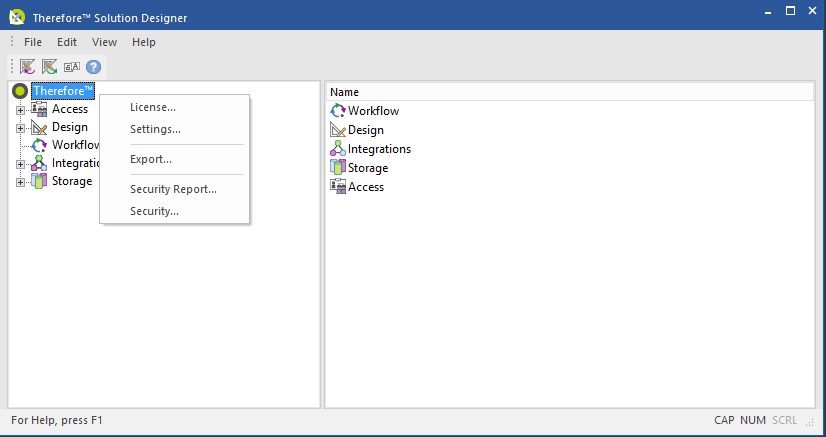Open the Help menu
Image resolution: width=826 pixels, height=437 pixels.
[x=144, y=42]
